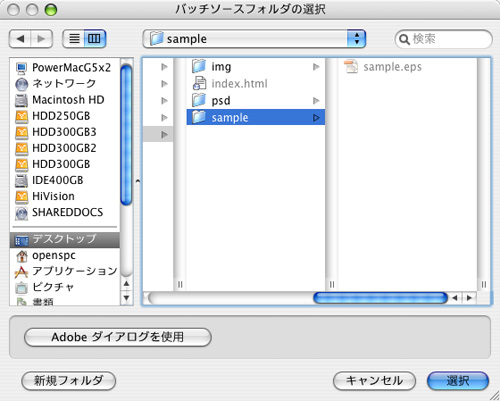The width and height of the screenshot is (500, 401).
Task: Select Macintosh HD drive in sidebar
Action: click(60, 99)
